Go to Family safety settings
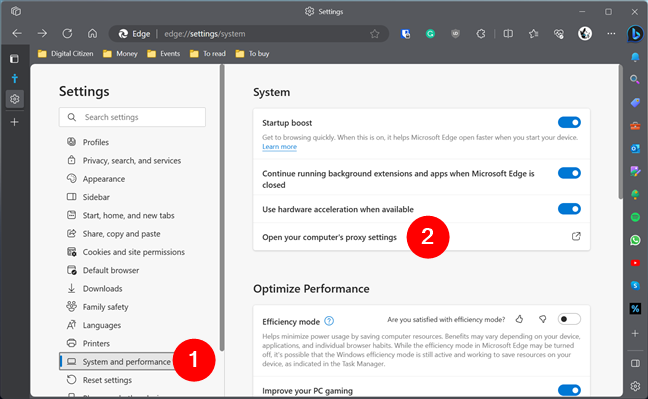 pos(105,307)
